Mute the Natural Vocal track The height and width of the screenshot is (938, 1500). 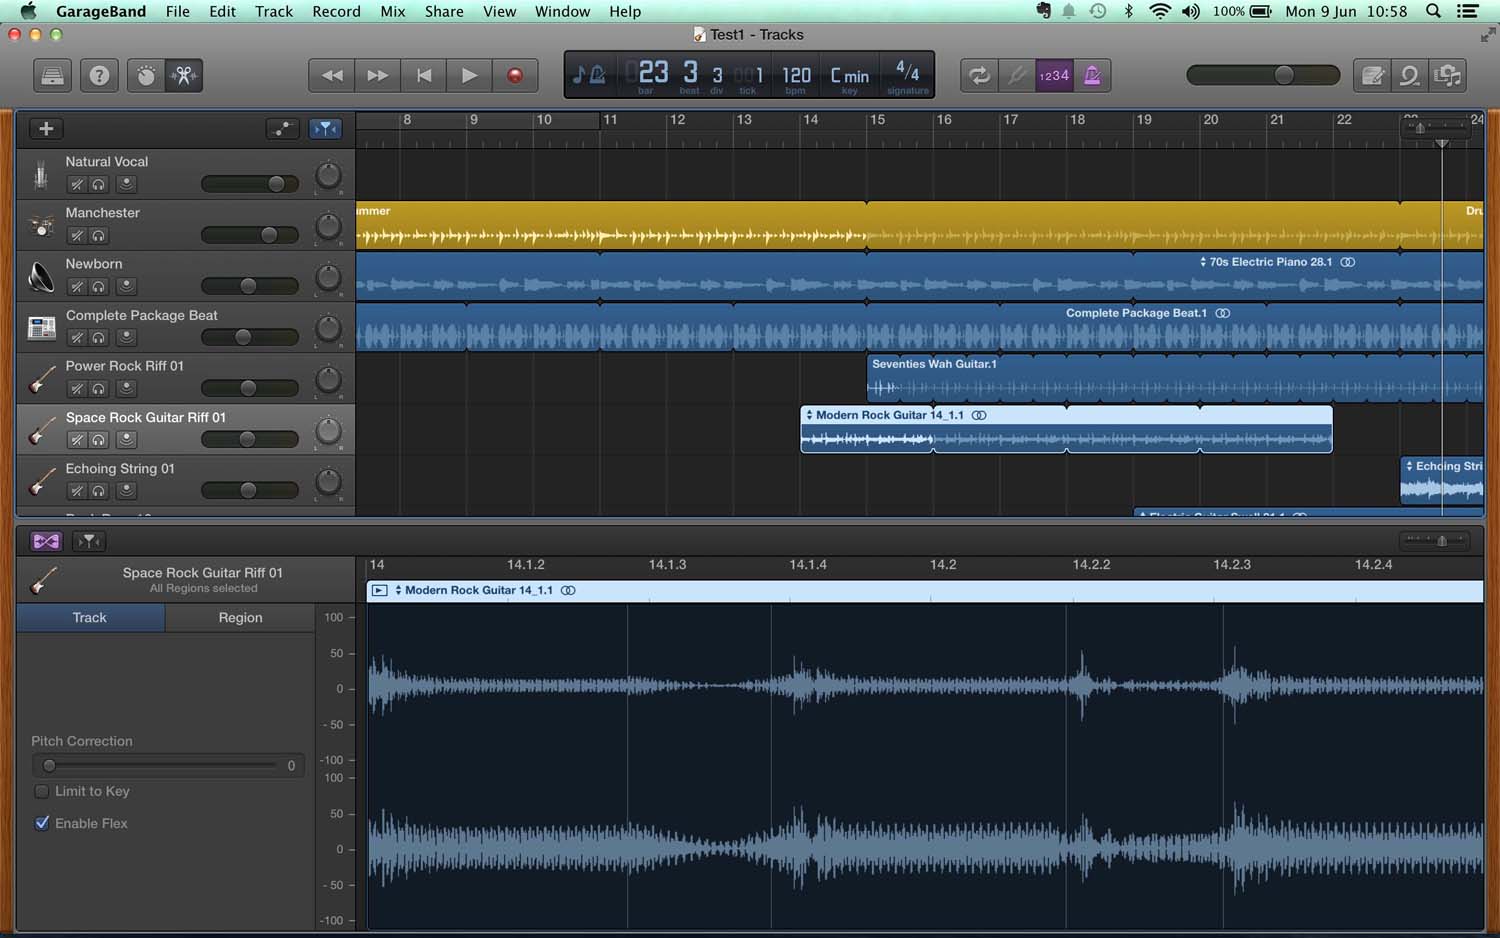pyautogui.click(x=77, y=185)
